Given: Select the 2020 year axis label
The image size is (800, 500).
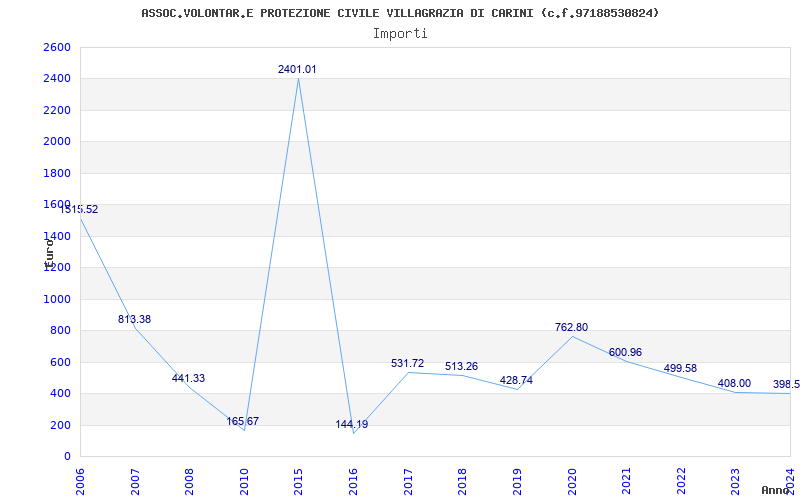Looking at the screenshot, I should pyautogui.click(x=572, y=482).
